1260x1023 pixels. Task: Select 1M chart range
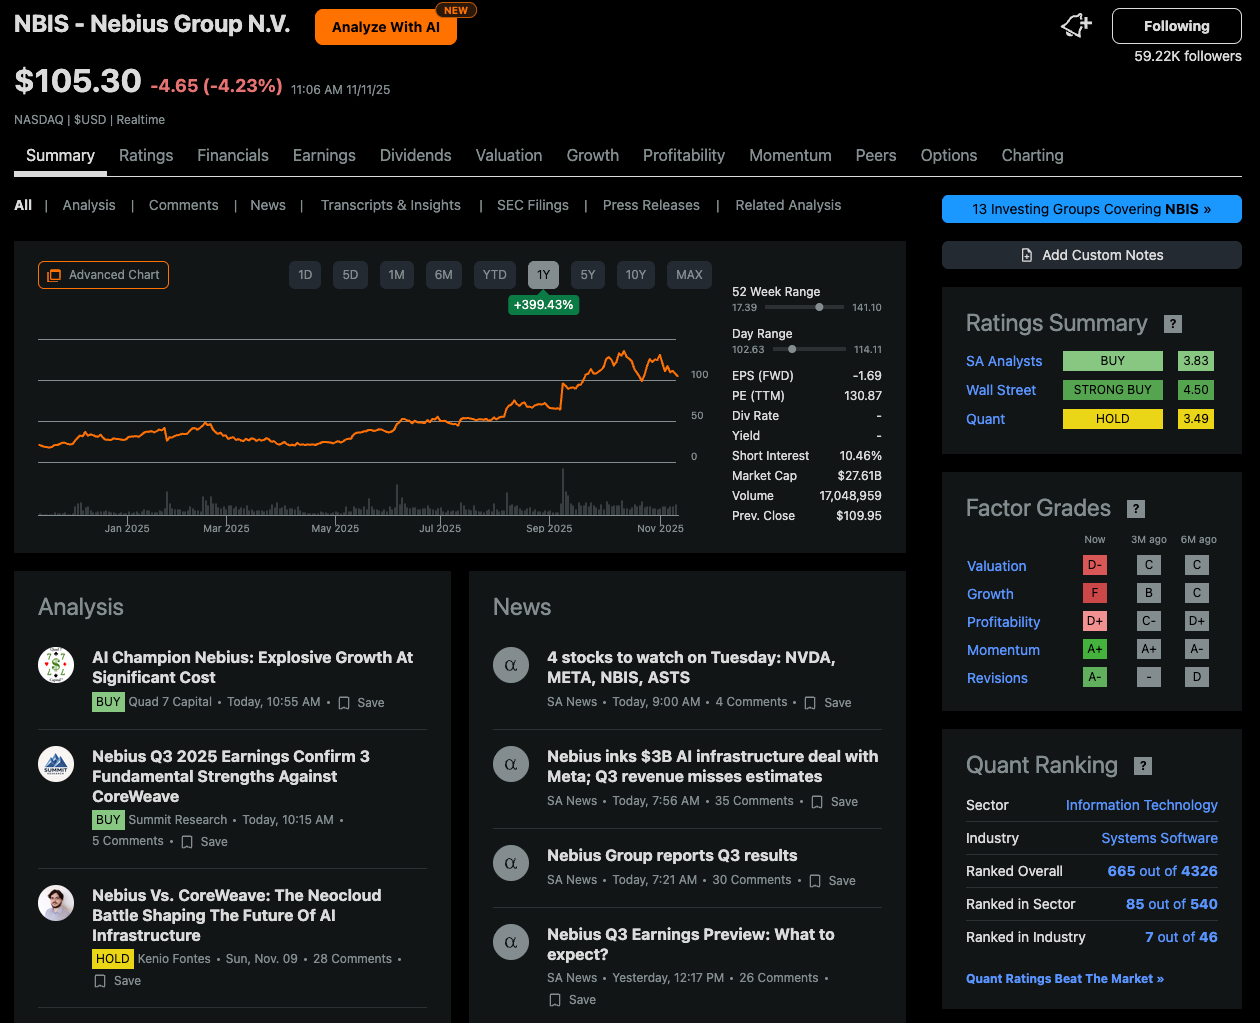(397, 275)
